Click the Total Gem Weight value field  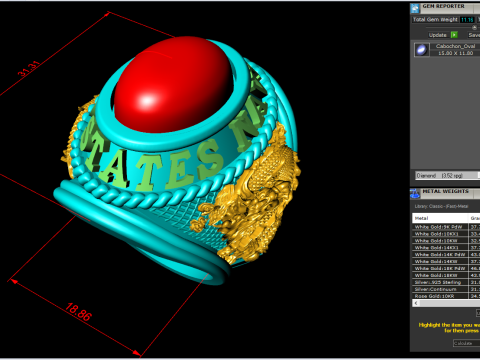[x=467, y=20]
